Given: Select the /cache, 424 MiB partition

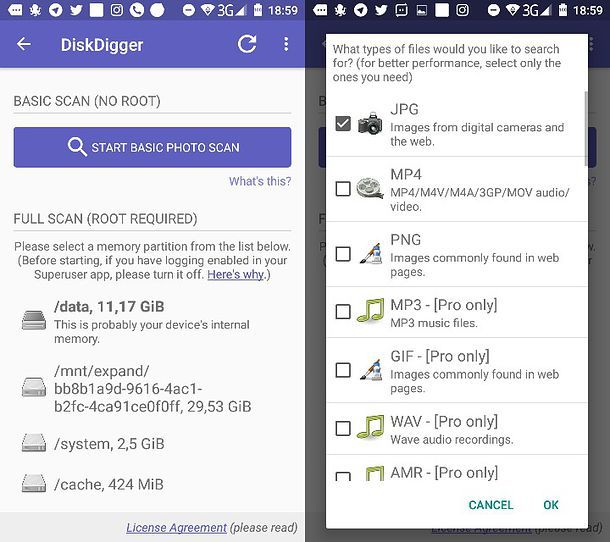Looking at the screenshot, I should (x=152, y=484).
